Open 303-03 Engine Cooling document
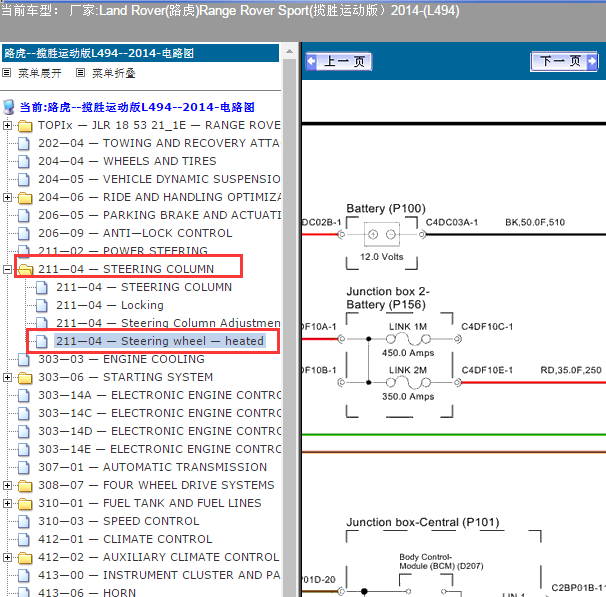 121,359
